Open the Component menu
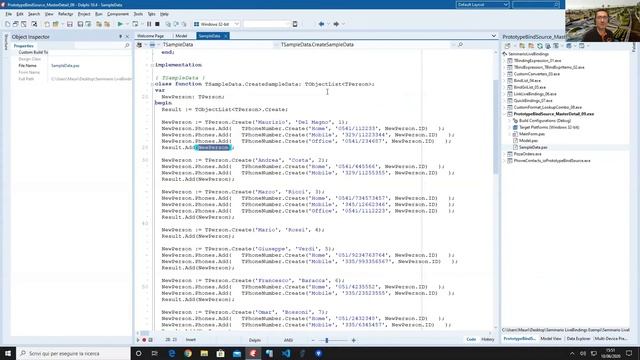Image resolution: width=640 pixels, height=360 pixels. click(118, 14)
